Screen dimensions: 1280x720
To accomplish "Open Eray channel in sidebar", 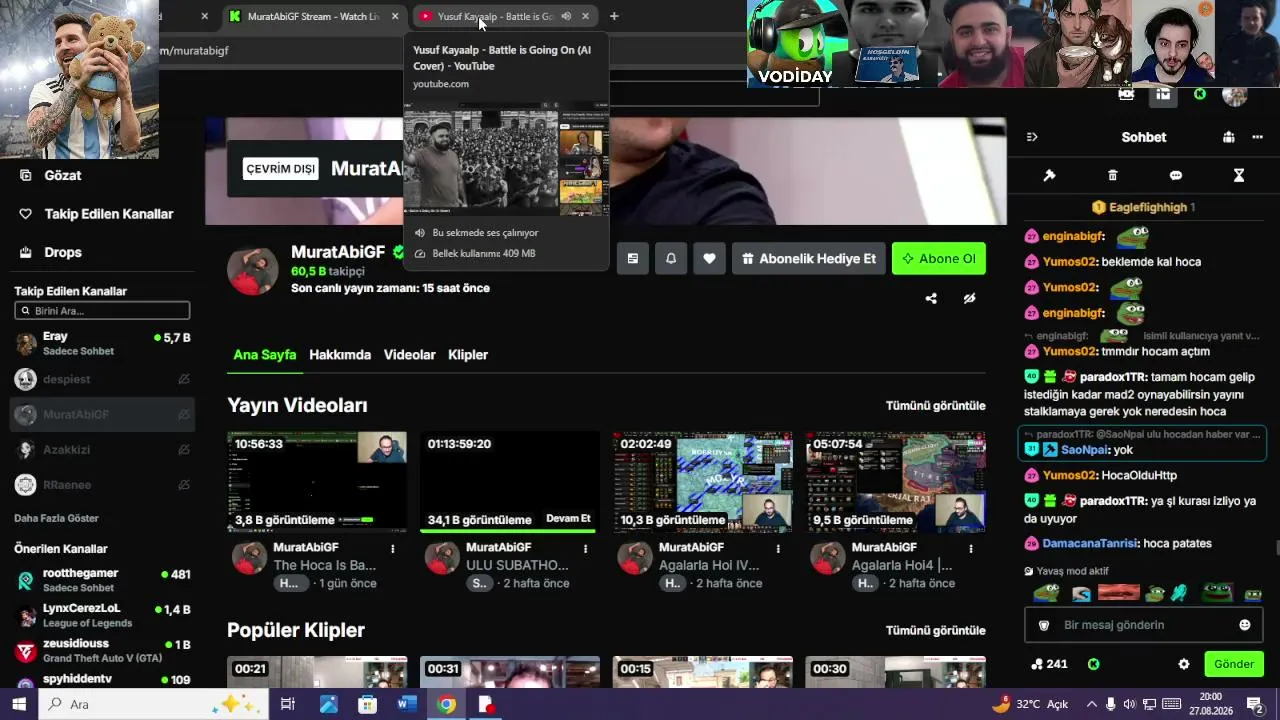I will coord(102,344).
